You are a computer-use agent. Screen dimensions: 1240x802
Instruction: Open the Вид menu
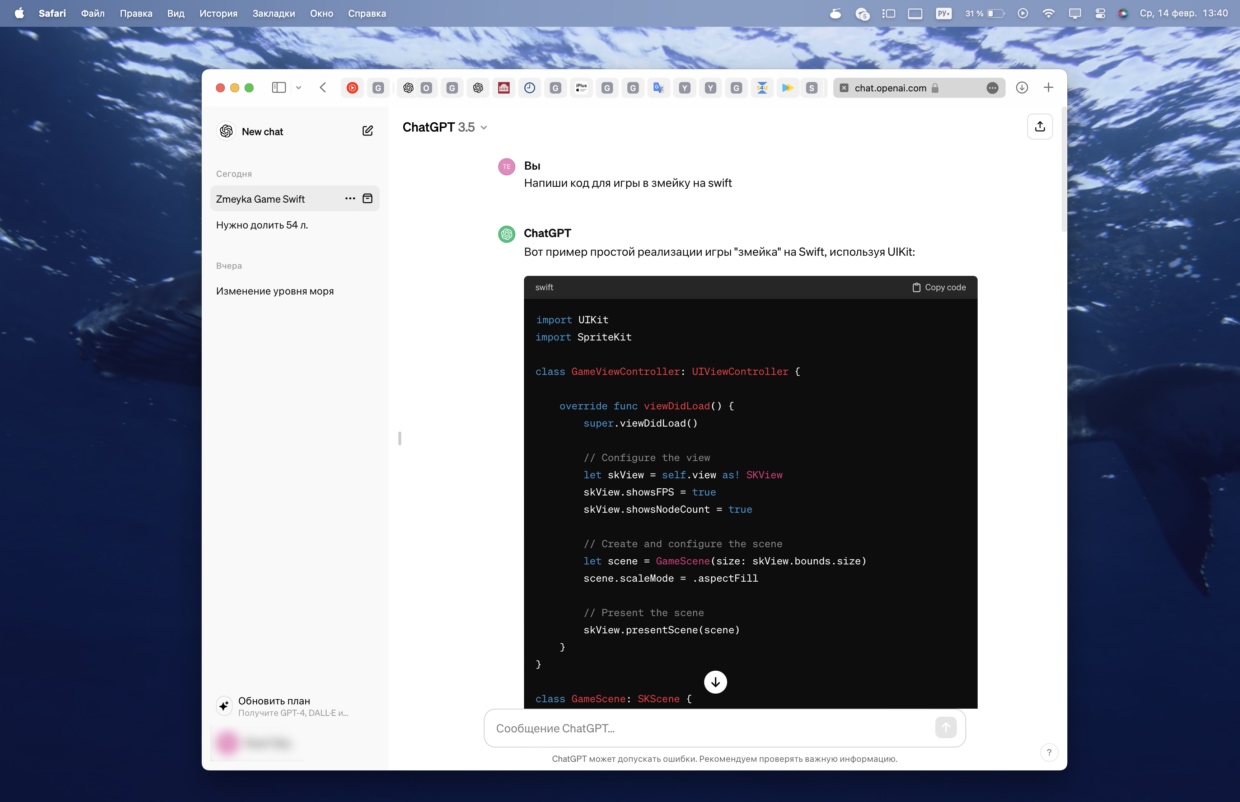176,13
